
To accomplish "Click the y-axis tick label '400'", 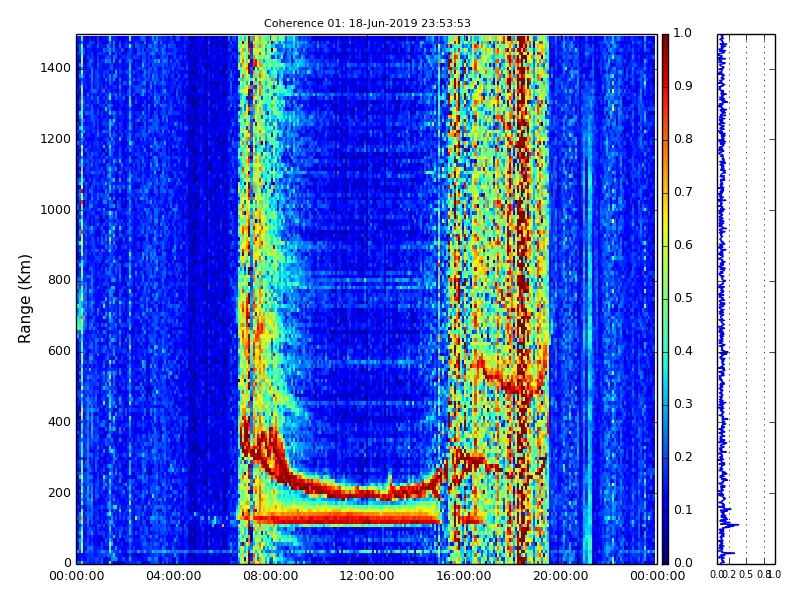I will (59, 422).
